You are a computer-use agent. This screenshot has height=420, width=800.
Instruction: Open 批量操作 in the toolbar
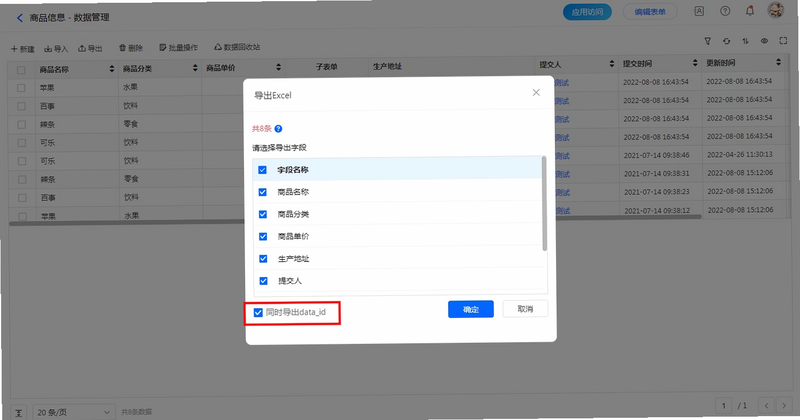(179, 47)
